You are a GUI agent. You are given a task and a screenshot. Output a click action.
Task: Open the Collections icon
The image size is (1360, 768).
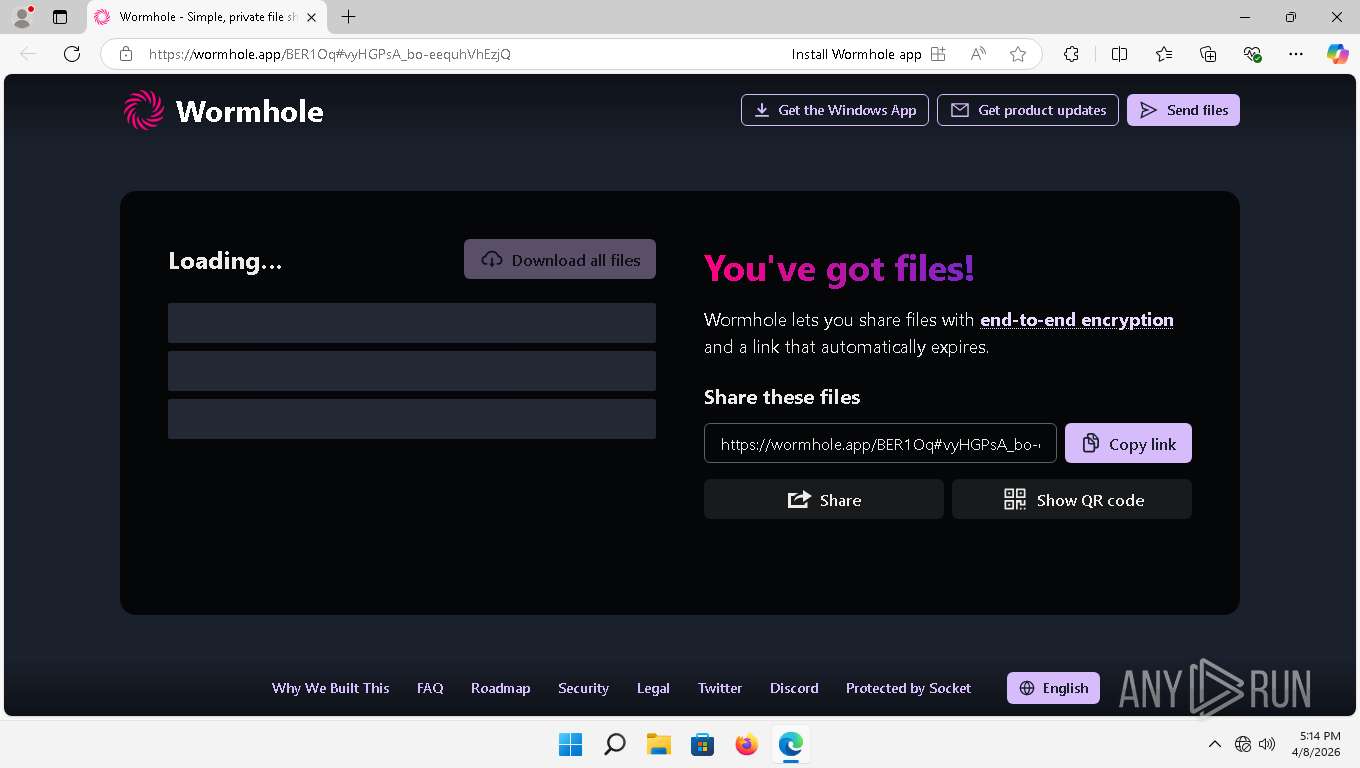(1208, 54)
